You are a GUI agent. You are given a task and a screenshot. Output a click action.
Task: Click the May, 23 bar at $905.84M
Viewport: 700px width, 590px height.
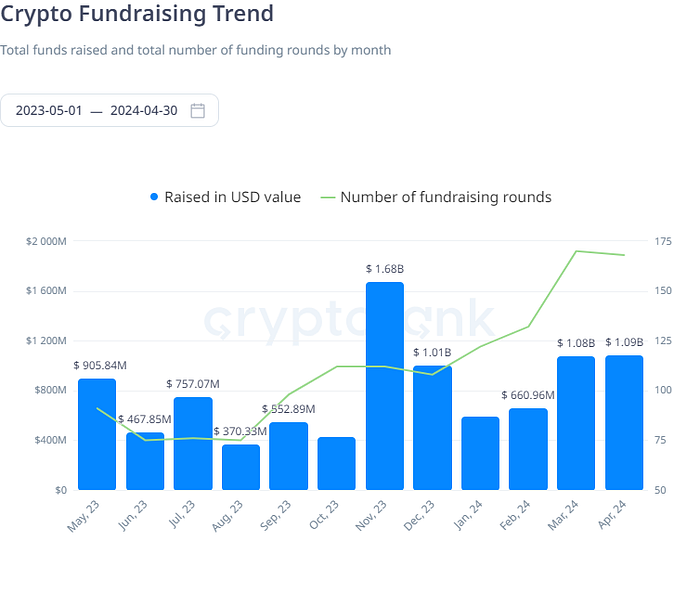97,434
